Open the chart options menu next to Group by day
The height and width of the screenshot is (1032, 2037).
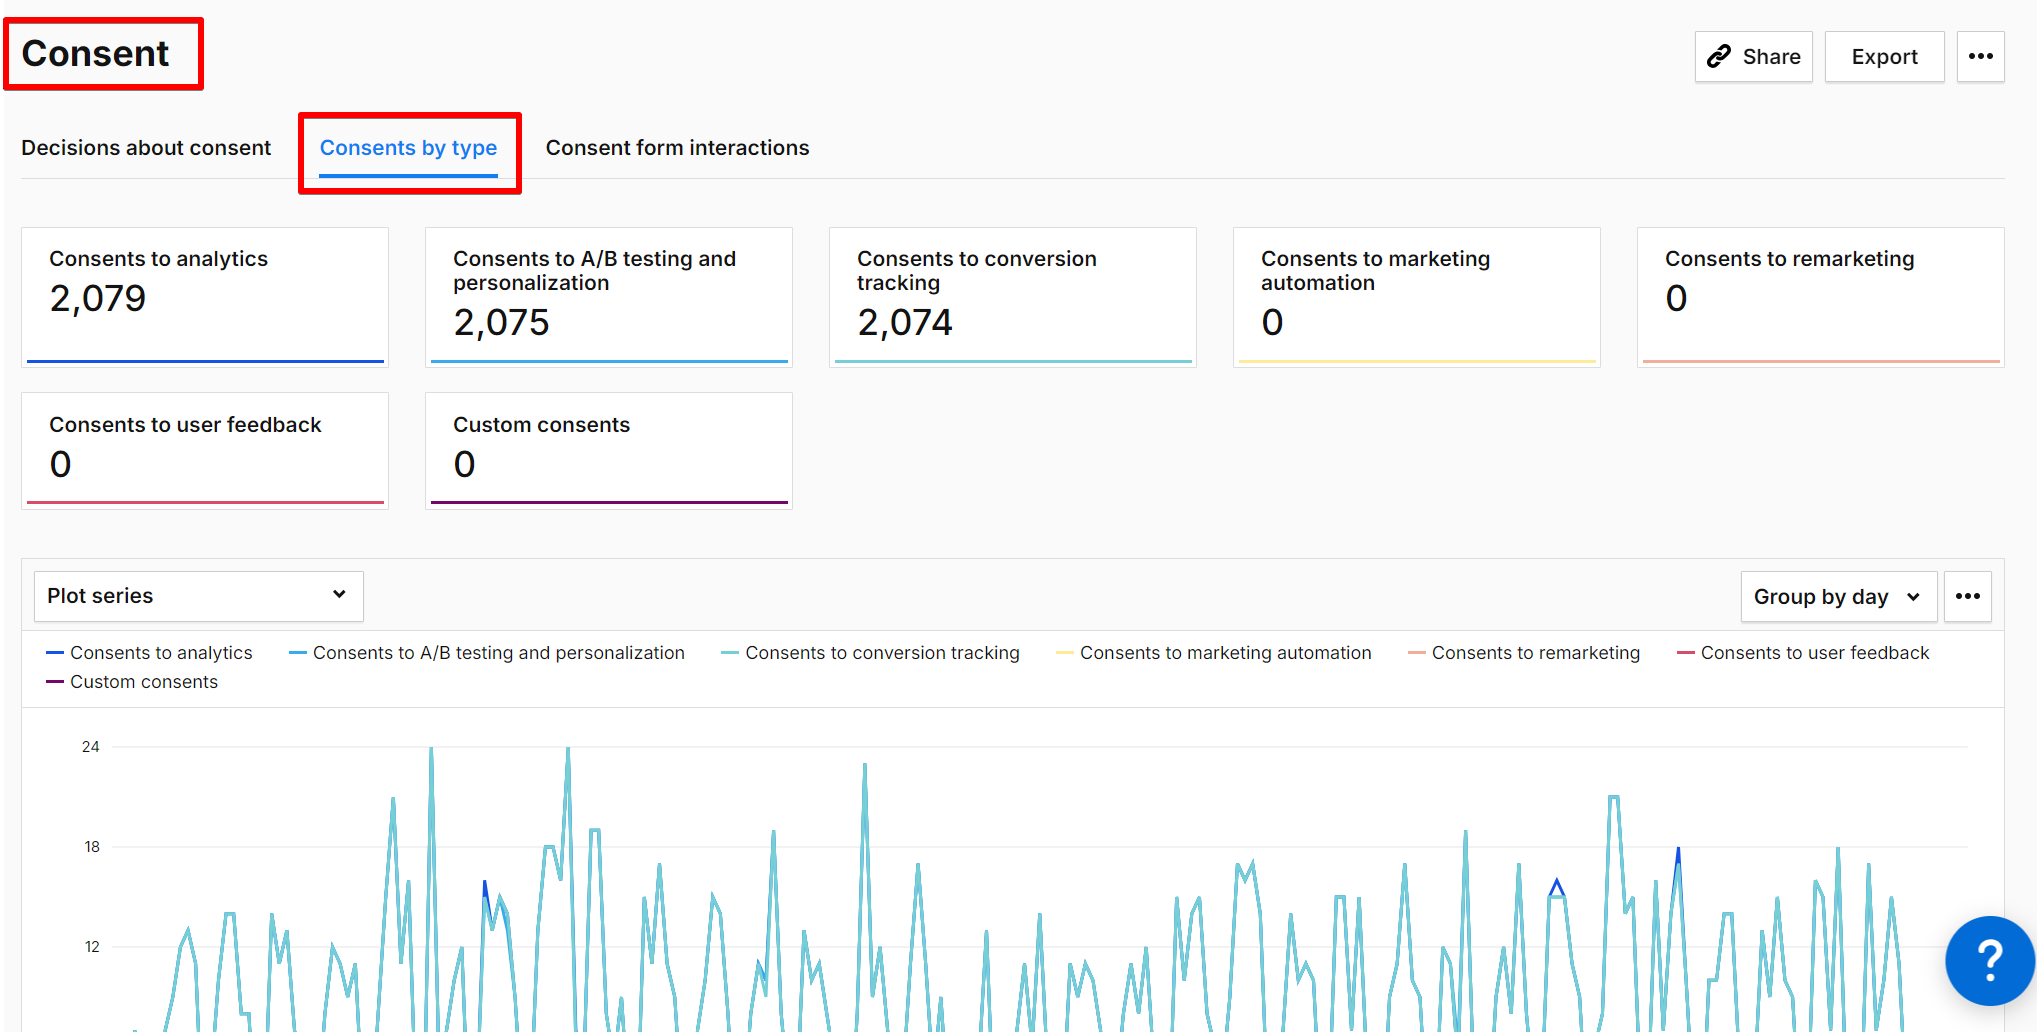pos(1967,596)
